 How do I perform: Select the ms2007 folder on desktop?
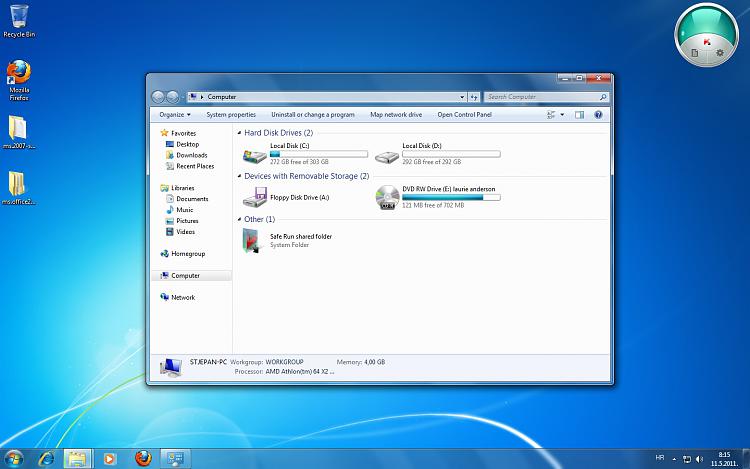[18, 132]
